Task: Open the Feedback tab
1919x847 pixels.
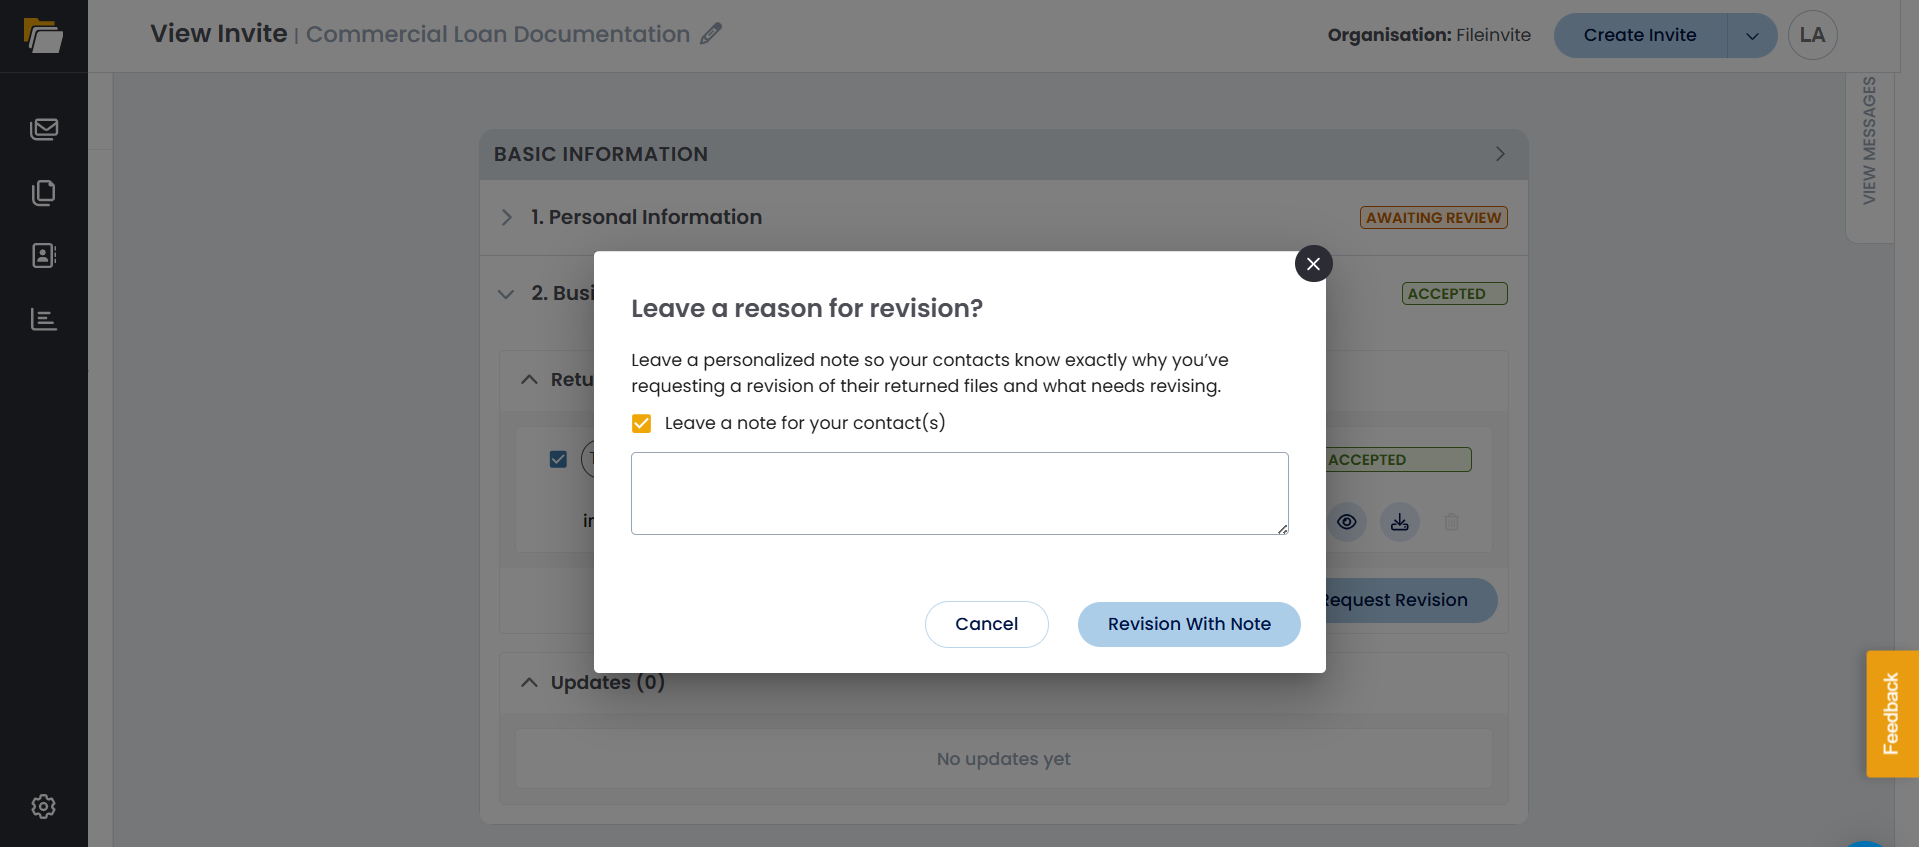Action: [1891, 713]
